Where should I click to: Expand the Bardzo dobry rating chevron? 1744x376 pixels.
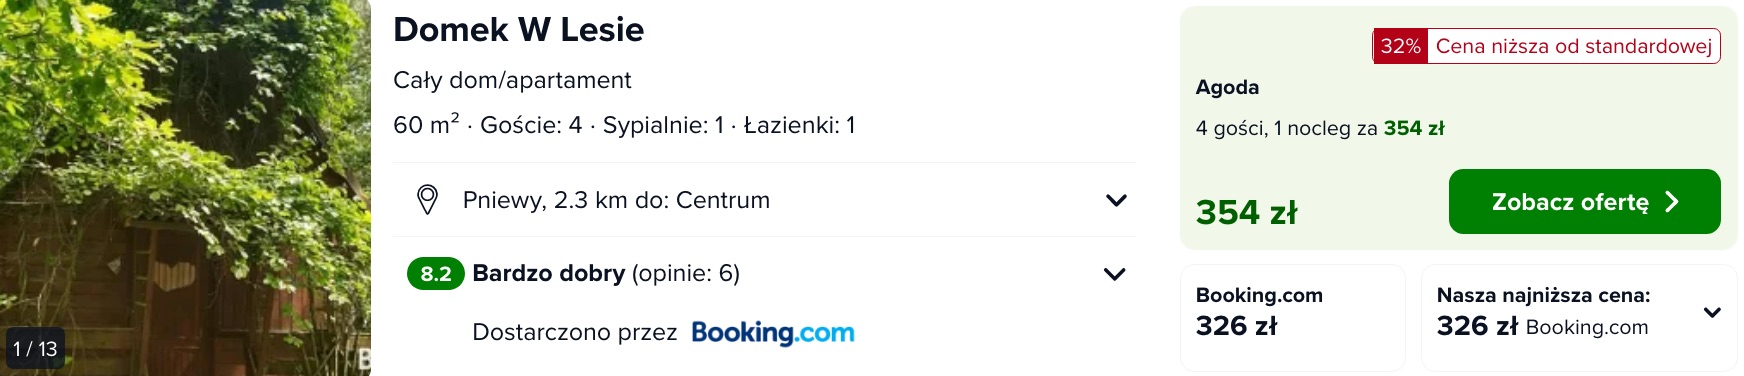point(1115,274)
